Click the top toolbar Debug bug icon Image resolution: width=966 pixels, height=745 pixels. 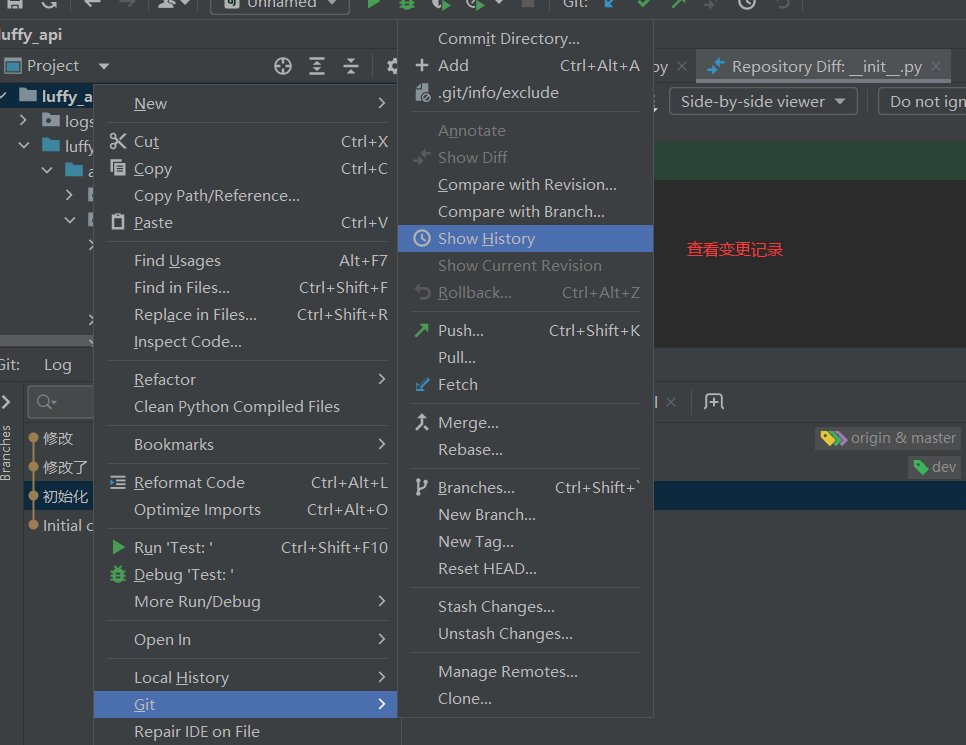click(x=407, y=4)
